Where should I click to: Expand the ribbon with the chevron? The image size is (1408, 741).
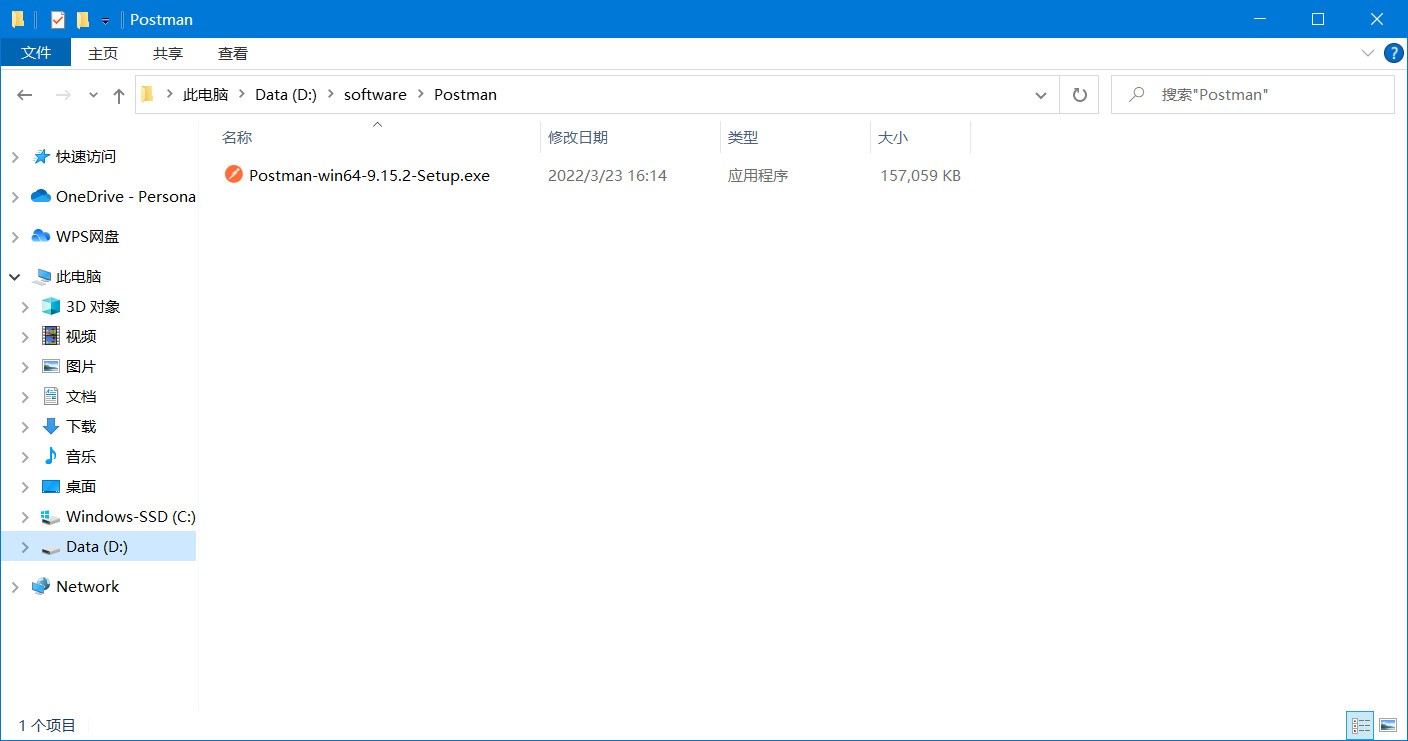click(1368, 53)
